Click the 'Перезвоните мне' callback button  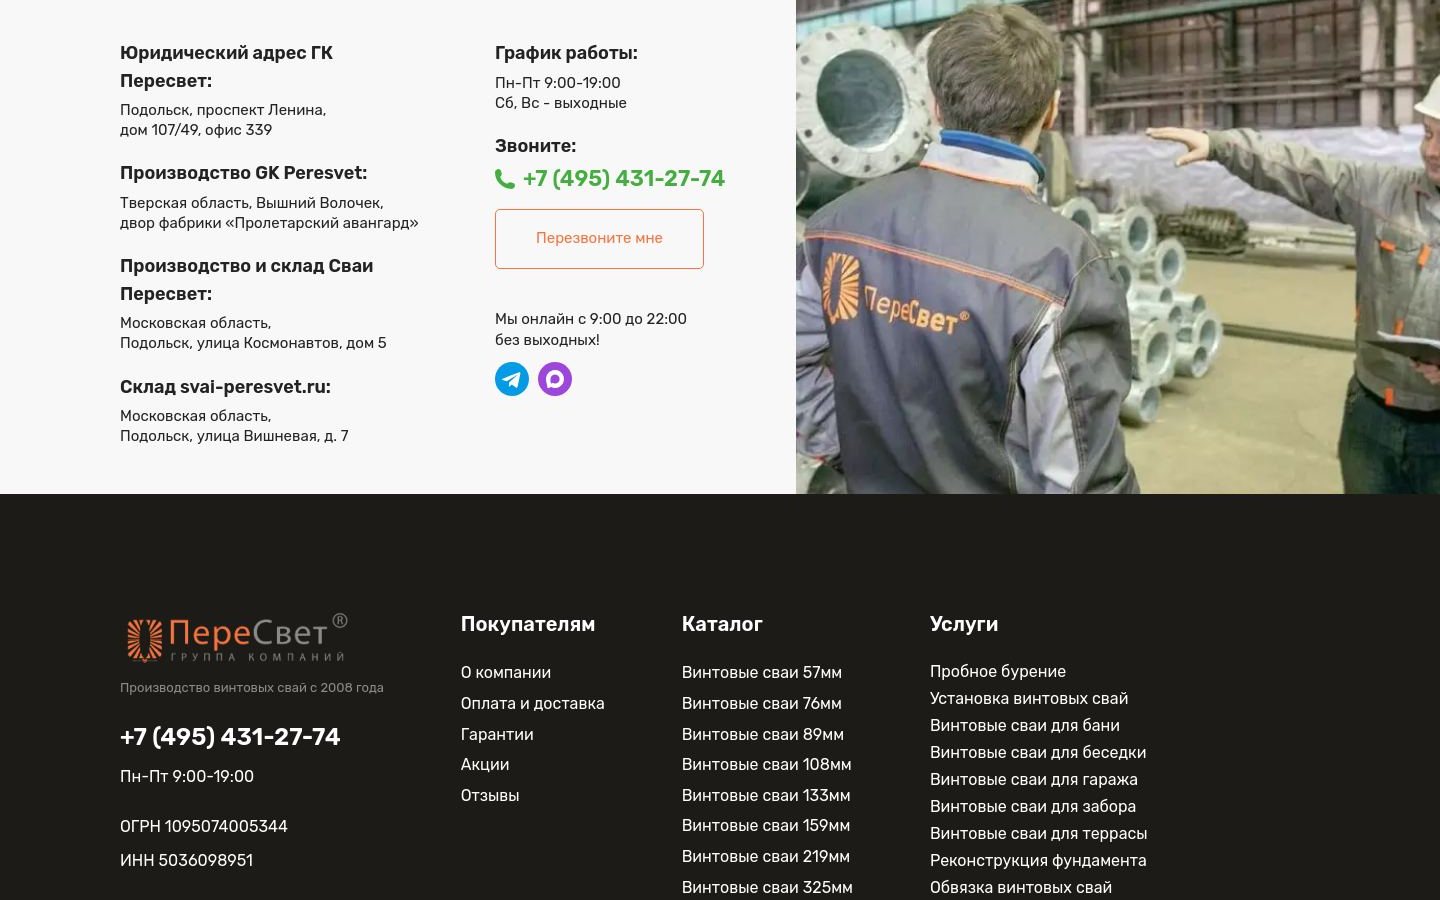[599, 239]
